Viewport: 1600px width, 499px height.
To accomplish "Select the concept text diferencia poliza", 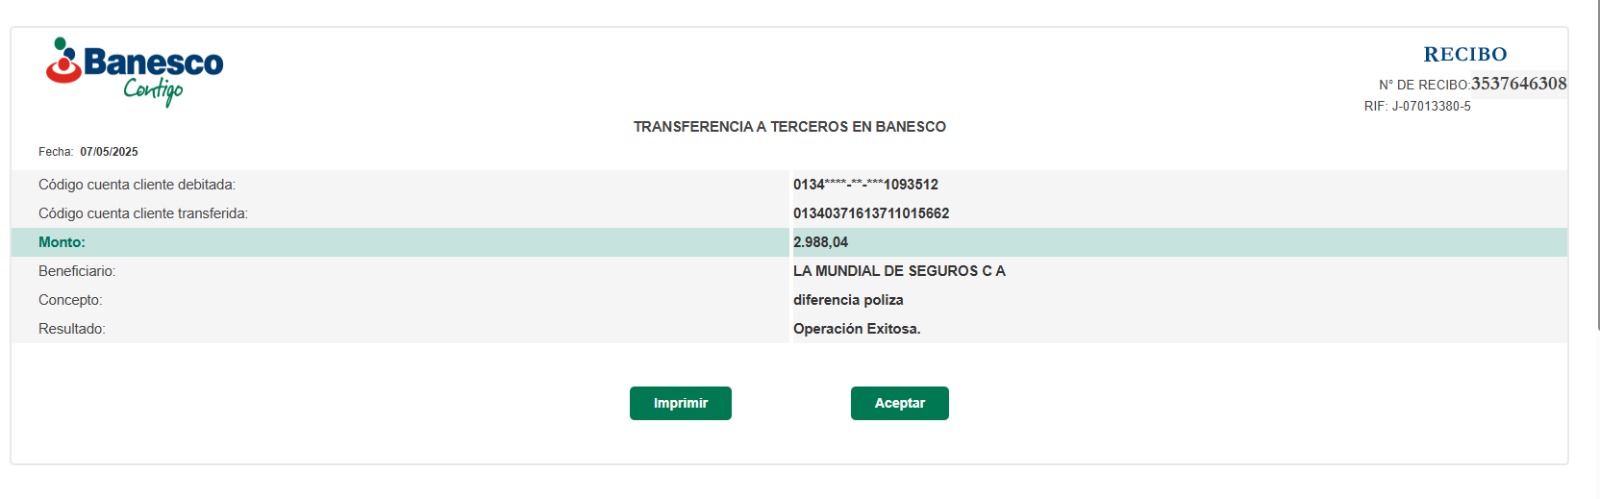I will pyautogui.click(x=848, y=300).
